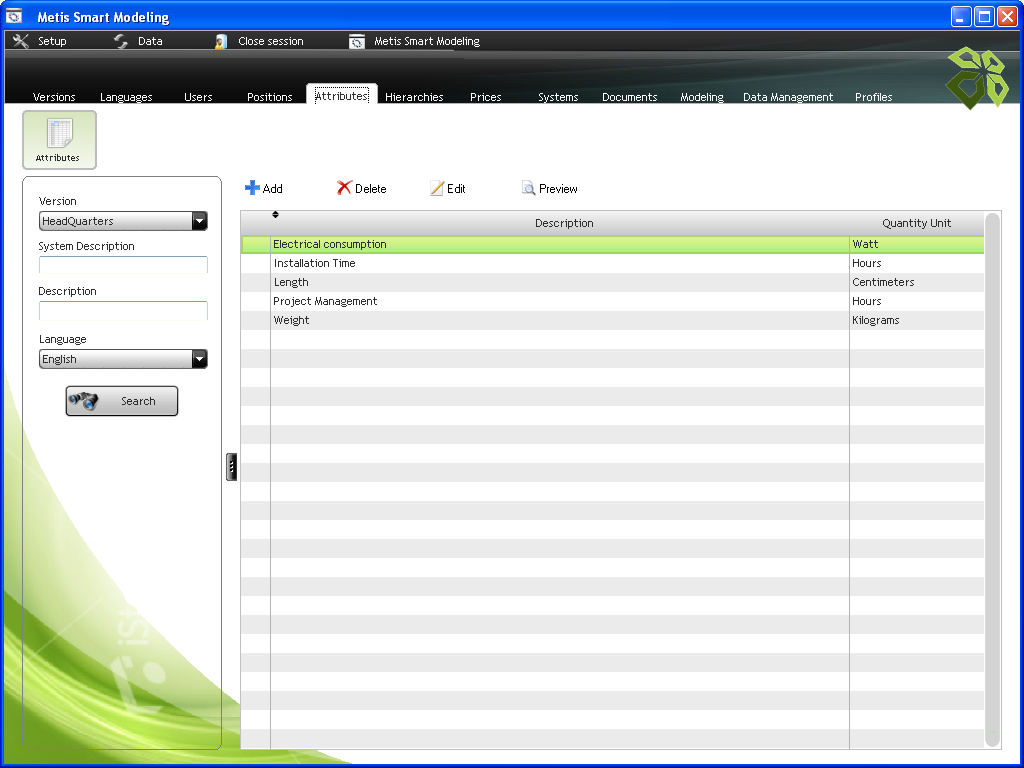Screen dimensions: 1024x768
Task: Open the Version HeadQuarters dropdown
Action: pos(199,221)
